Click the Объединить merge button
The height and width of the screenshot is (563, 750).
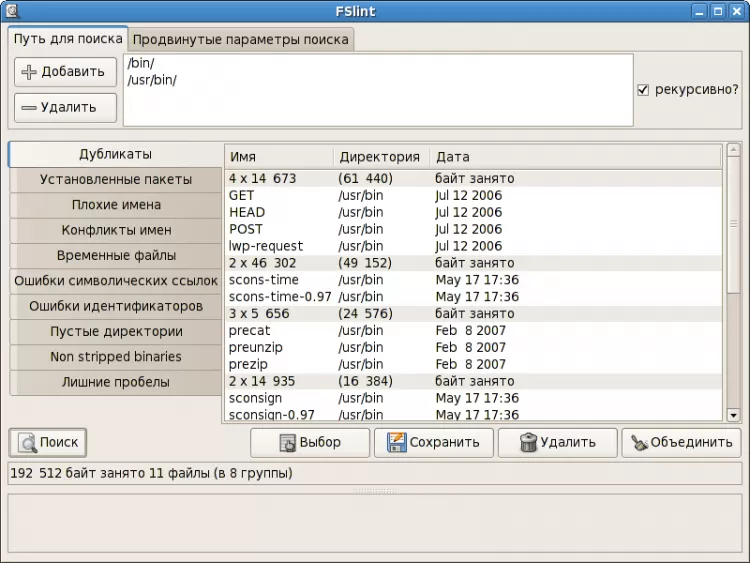(x=681, y=442)
